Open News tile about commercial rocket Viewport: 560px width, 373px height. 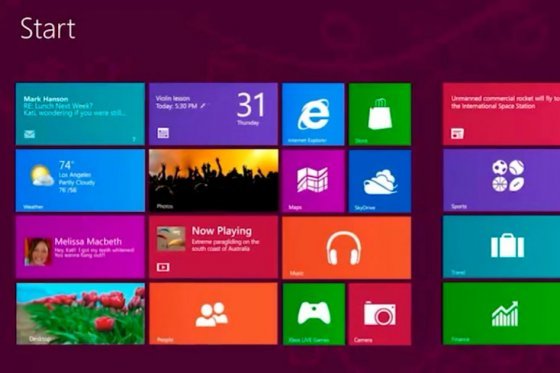[x=501, y=114]
